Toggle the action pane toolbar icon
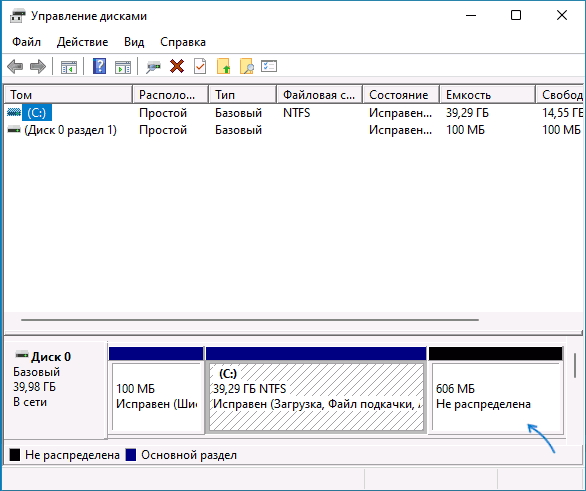This screenshot has height=491, width=586. [x=123, y=68]
